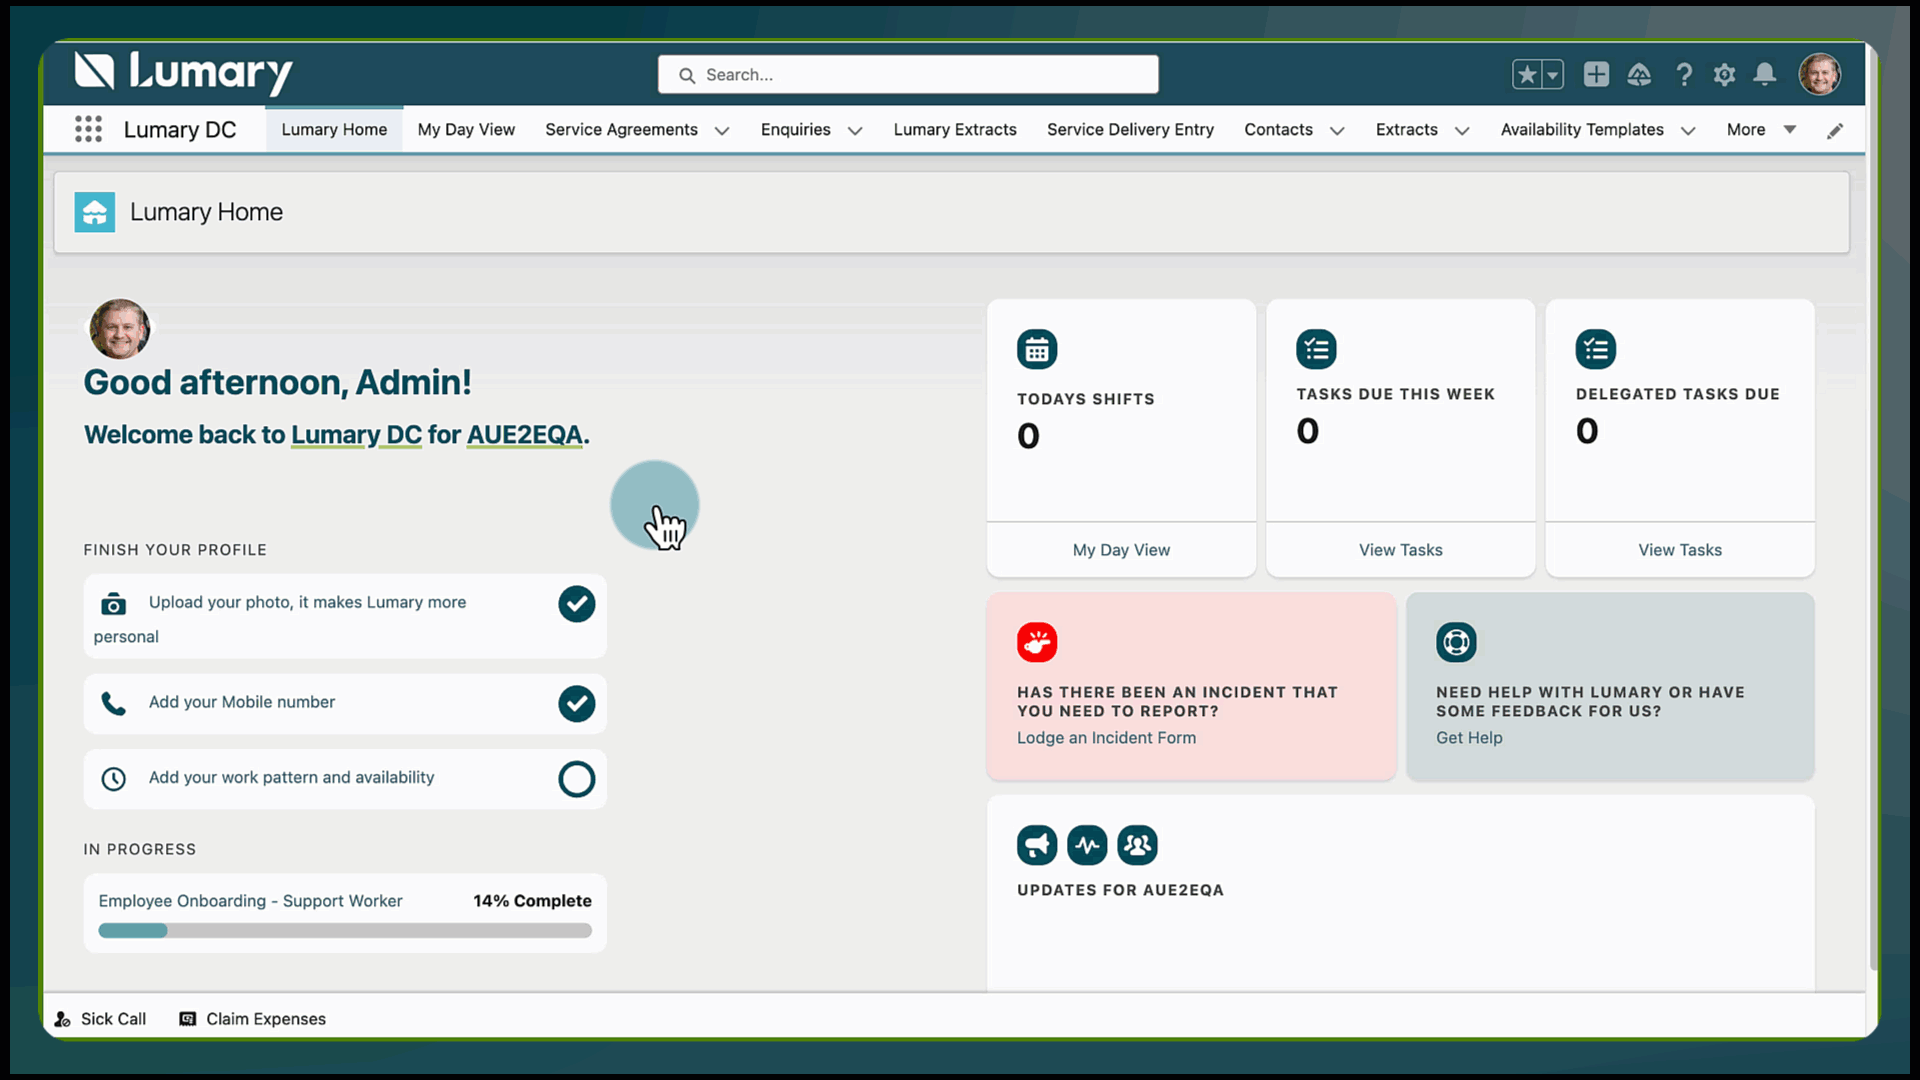Click the Add your Mobile number checkmark

click(x=576, y=704)
